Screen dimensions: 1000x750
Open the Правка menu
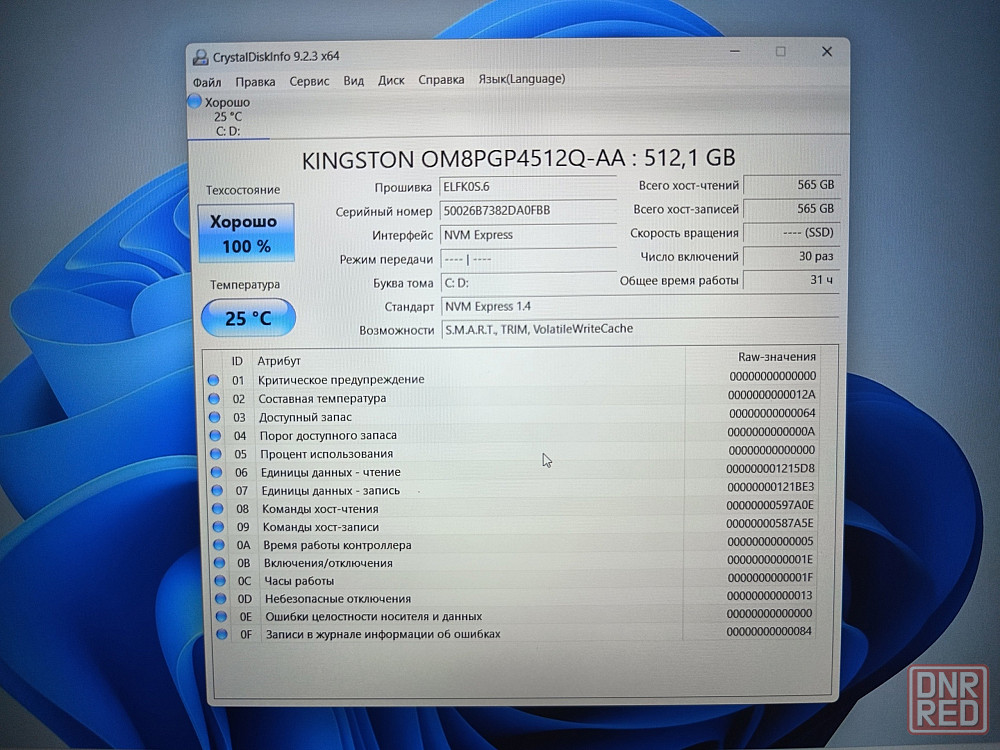coord(255,81)
